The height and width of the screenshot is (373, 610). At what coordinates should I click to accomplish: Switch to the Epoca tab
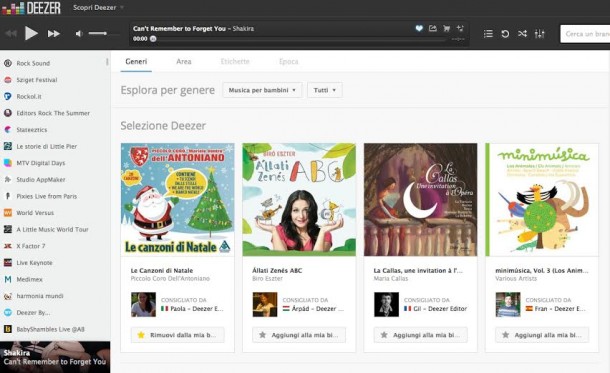pyautogui.click(x=289, y=61)
